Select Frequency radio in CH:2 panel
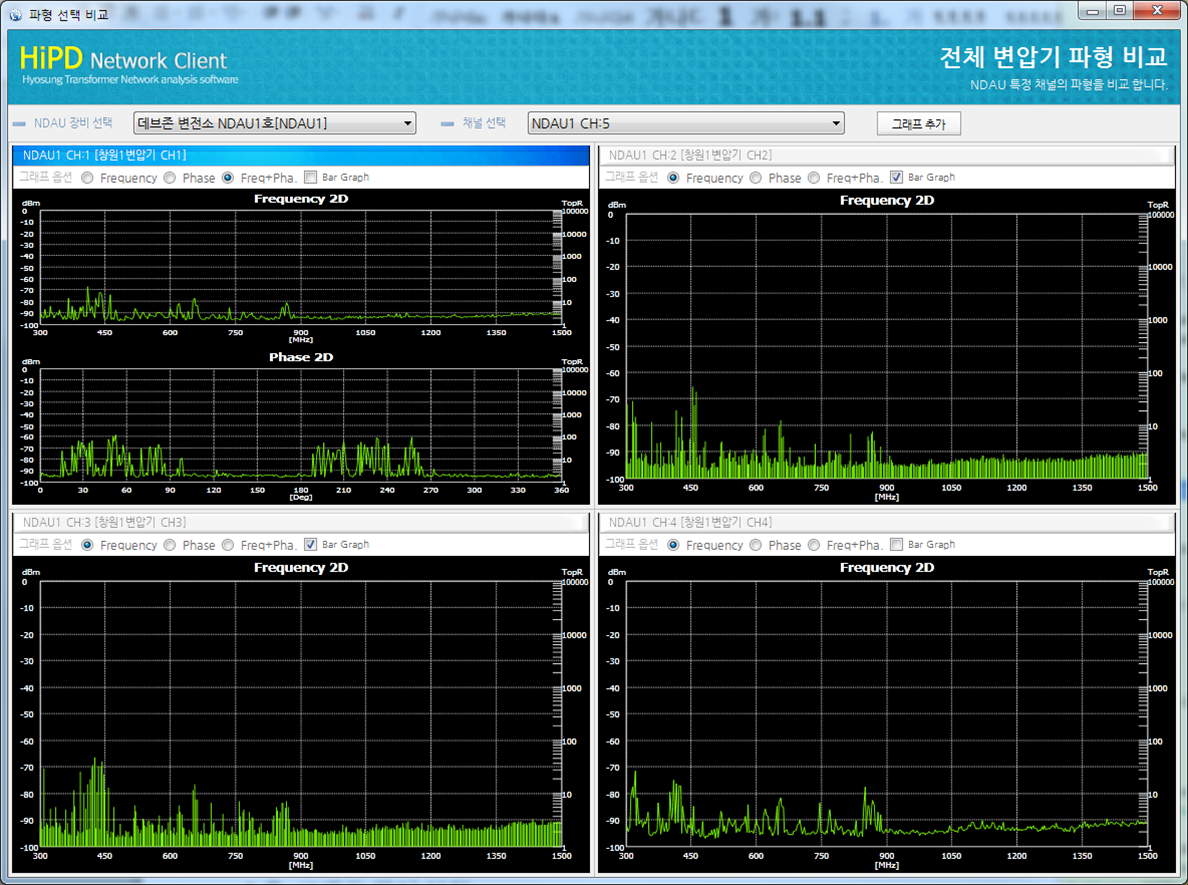The height and width of the screenshot is (885, 1188). 674,177
